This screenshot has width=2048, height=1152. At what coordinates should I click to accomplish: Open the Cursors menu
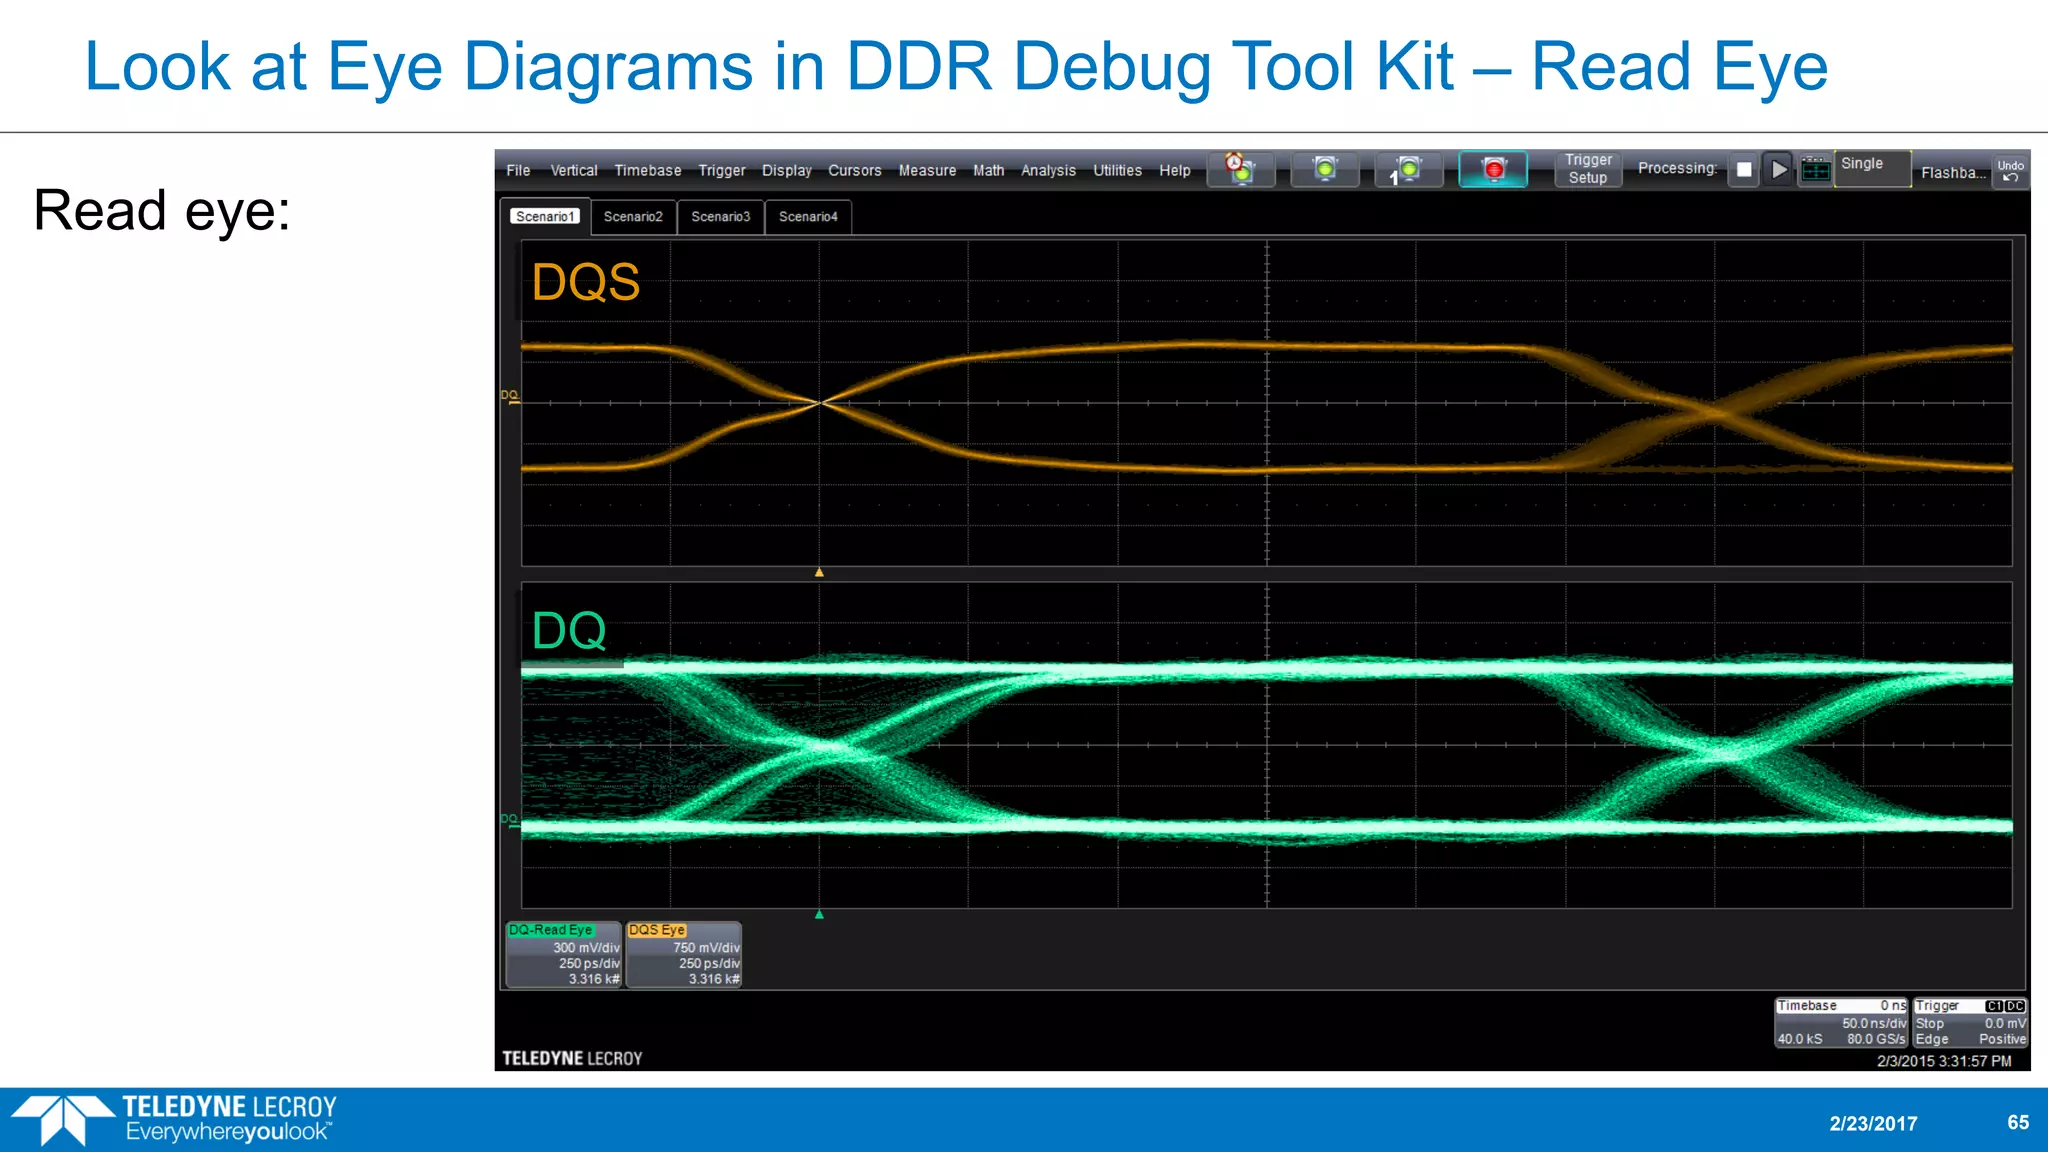[855, 170]
